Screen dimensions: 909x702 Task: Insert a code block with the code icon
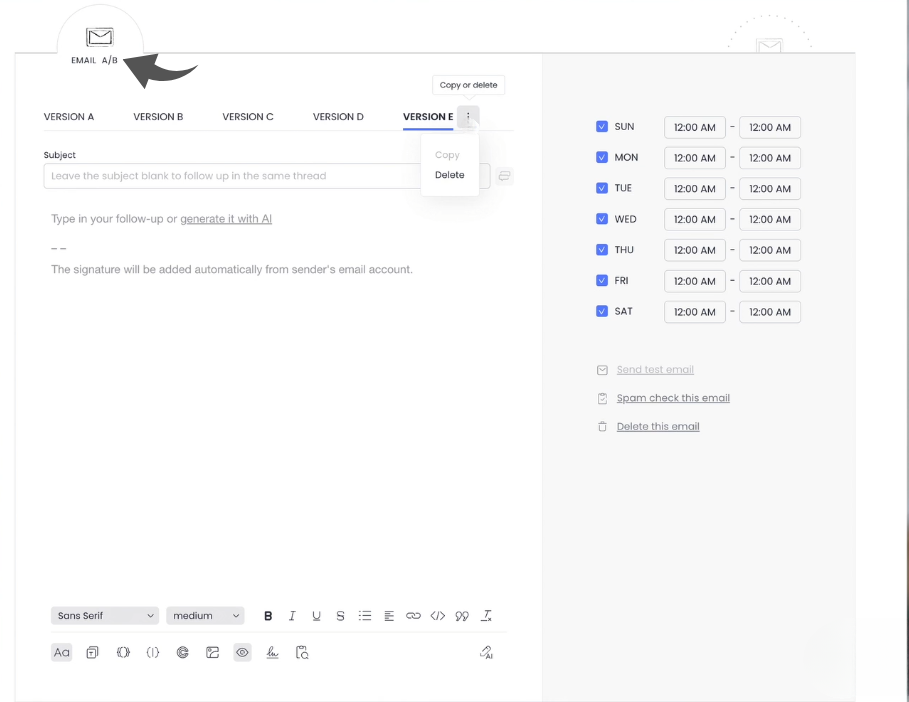click(437, 616)
